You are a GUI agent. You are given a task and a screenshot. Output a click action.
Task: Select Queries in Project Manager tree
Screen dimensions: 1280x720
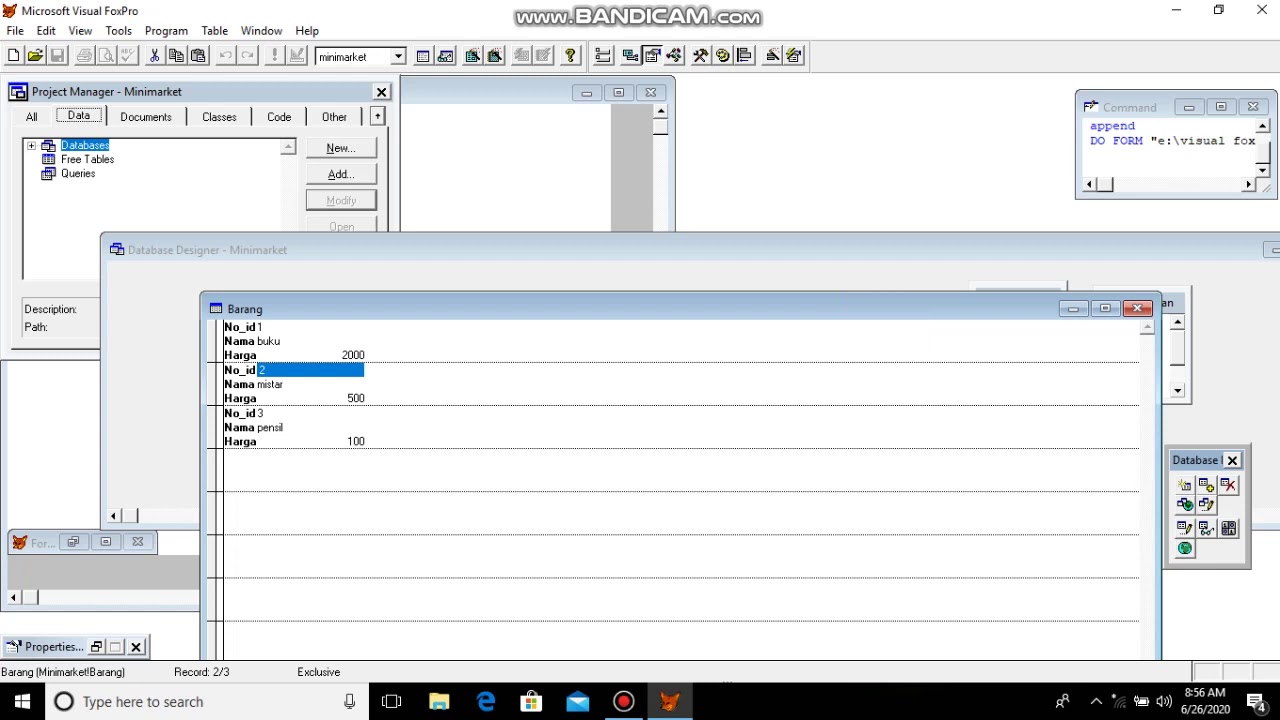click(78, 173)
